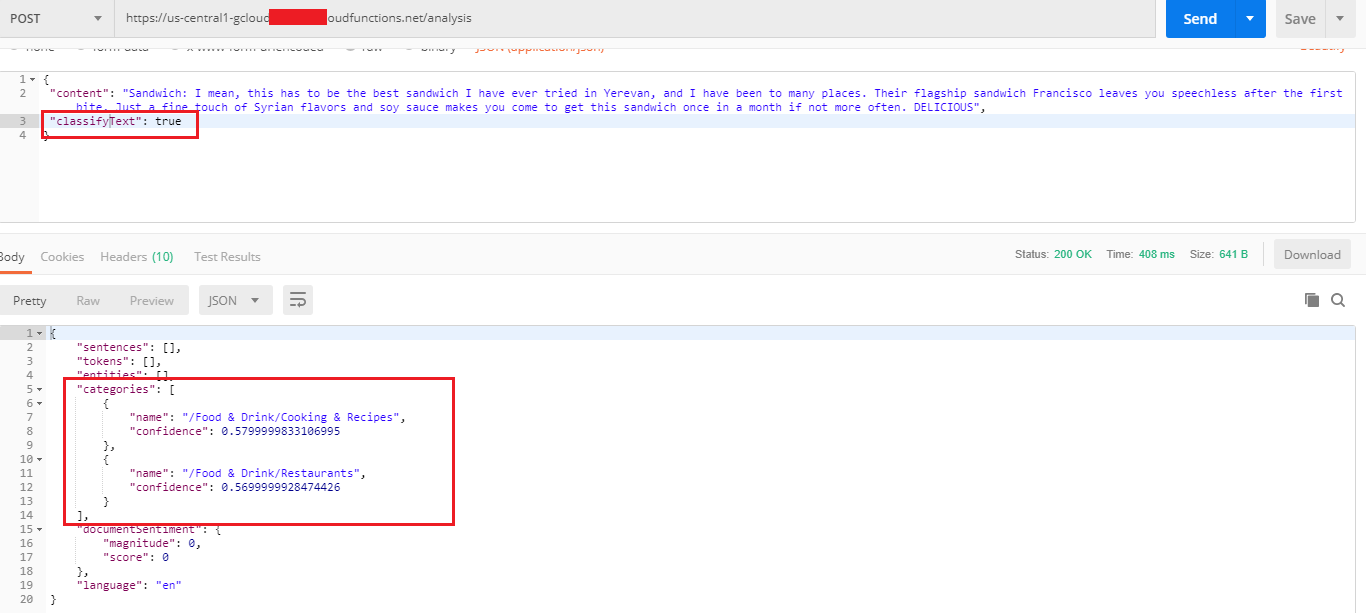Screen dimensions: 1366x613
Task: Collapse the categories array in the response
Action: 39,389
